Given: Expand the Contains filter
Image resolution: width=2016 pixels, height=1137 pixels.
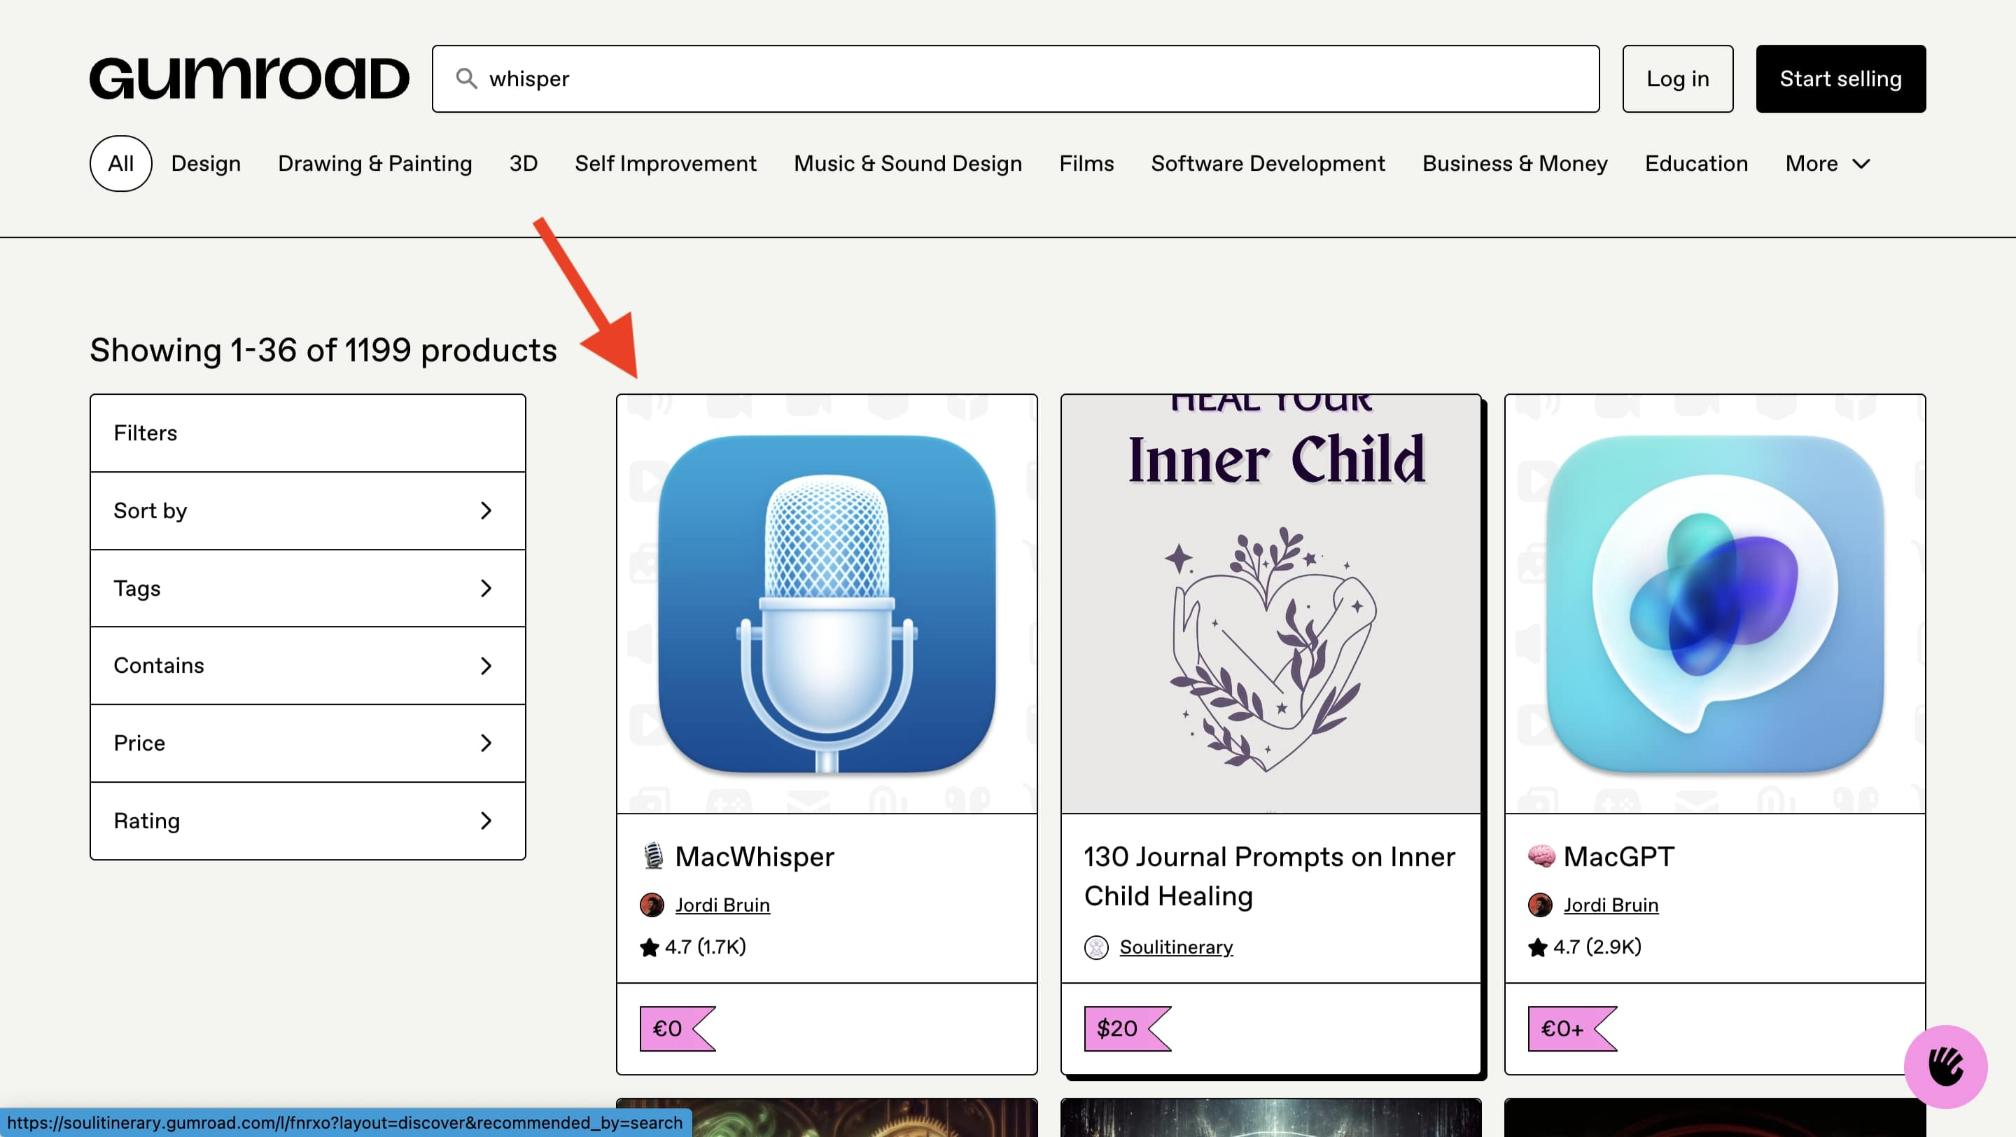Looking at the screenshot, I should point(308,666).
